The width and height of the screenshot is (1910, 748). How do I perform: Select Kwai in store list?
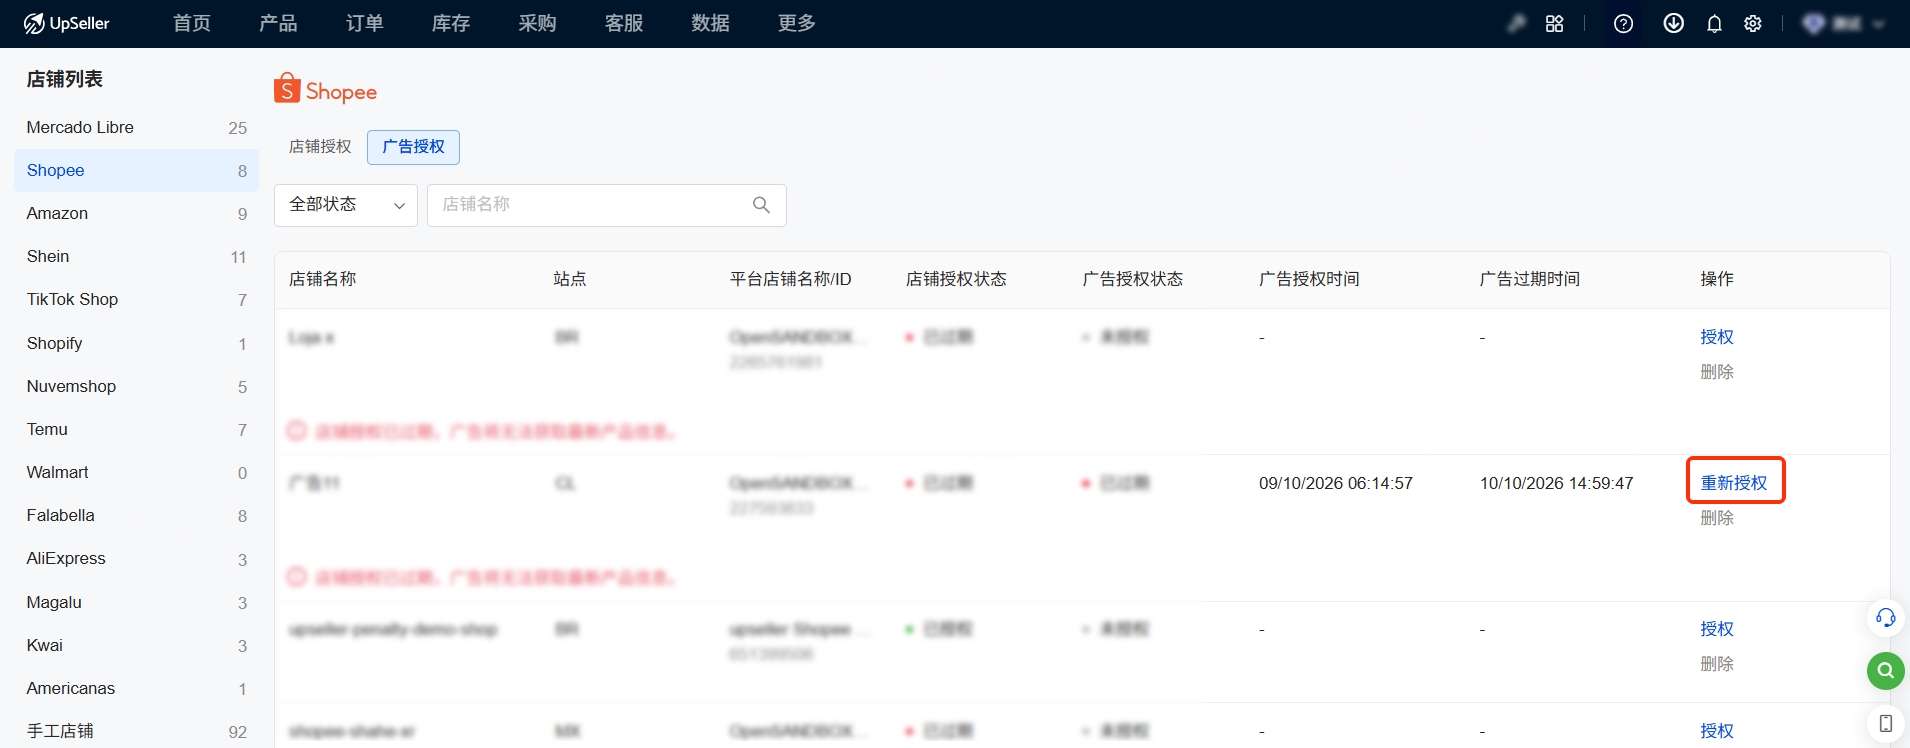[x=136, y=645]
